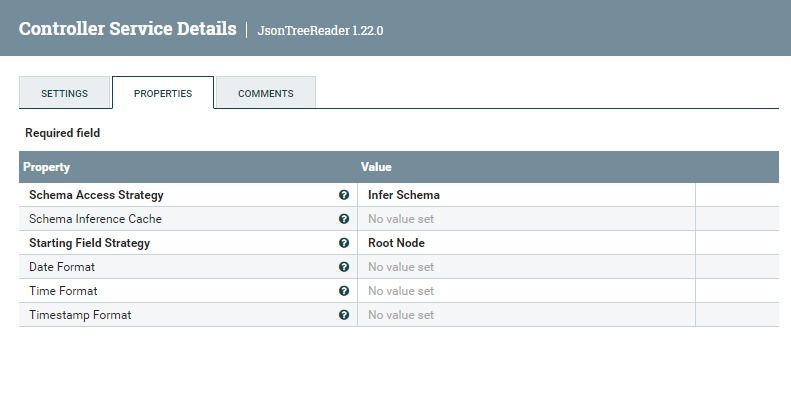Select the Timestamp Format property name
The width and height of the screenshot is (791, 395).
tap(80, 315)
